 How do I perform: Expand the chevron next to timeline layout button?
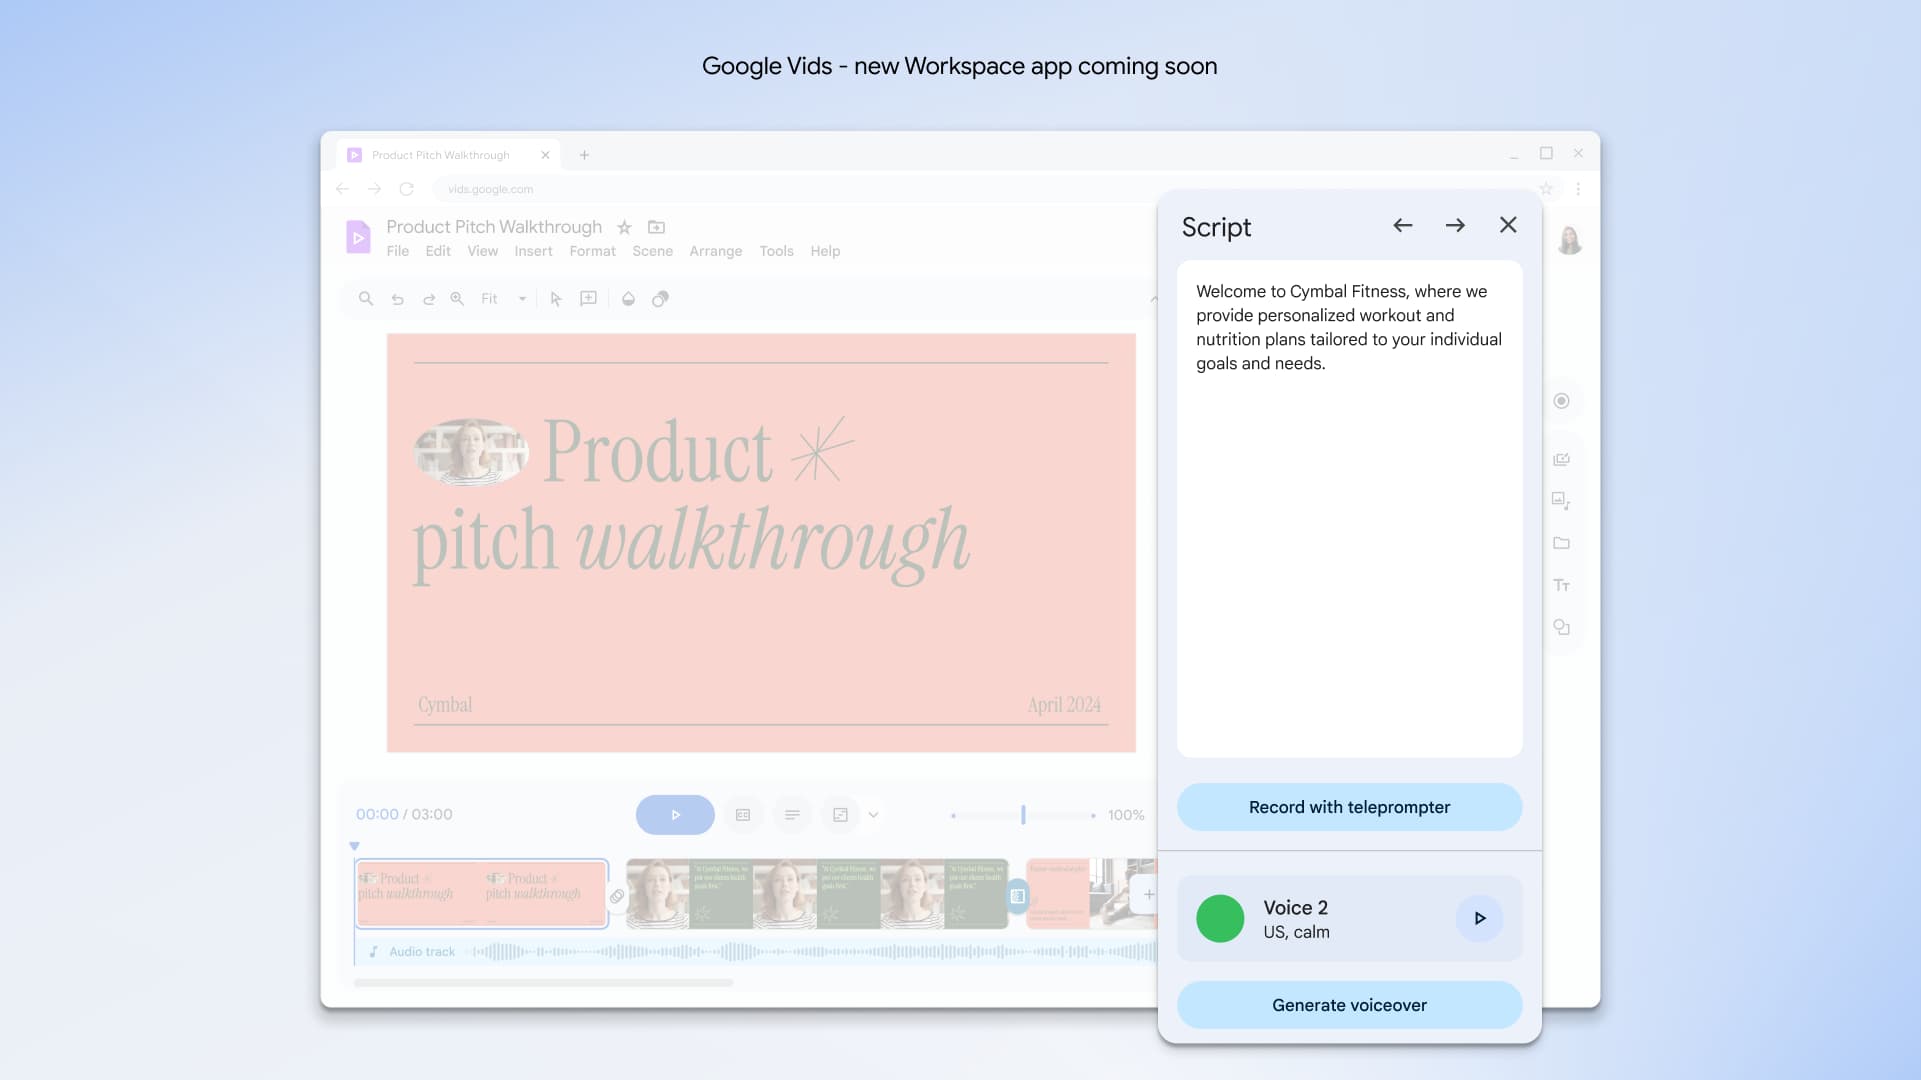click(x=873, y=815)
